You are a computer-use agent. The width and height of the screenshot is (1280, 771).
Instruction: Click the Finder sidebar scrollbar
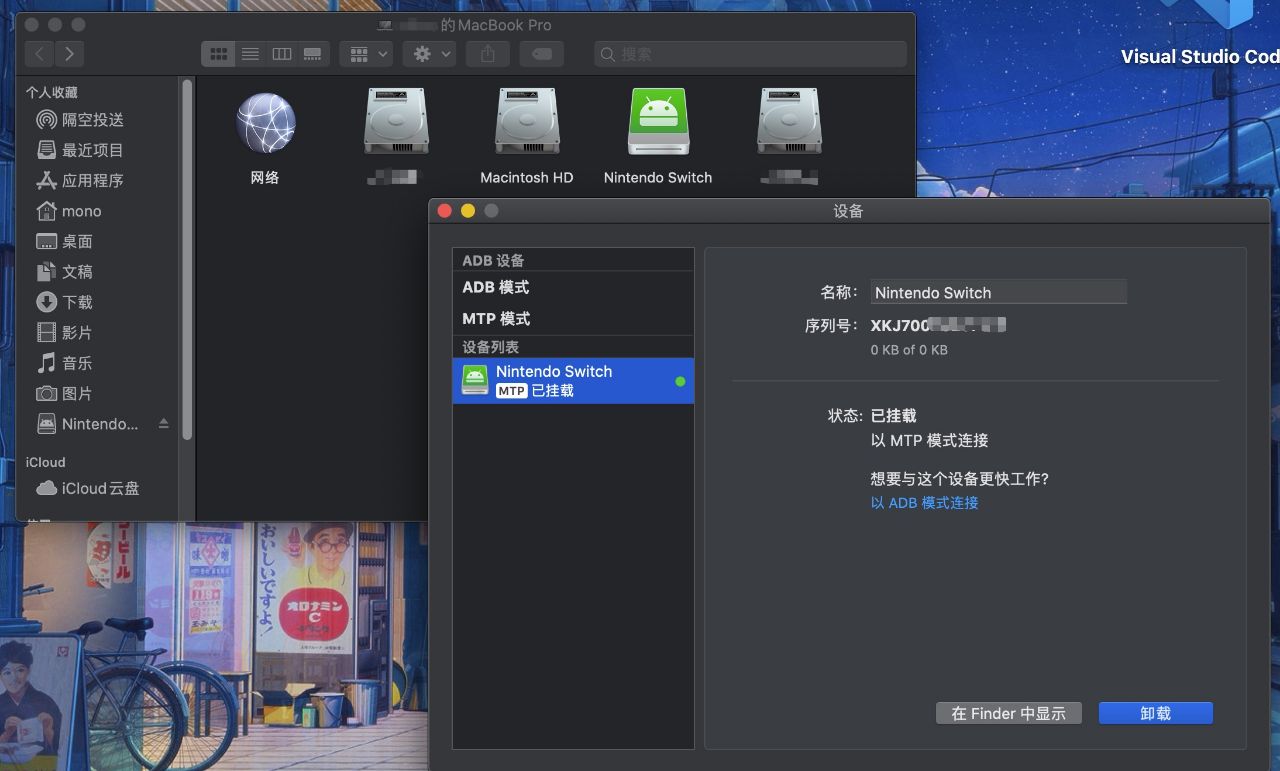click(x=187, y=260)
